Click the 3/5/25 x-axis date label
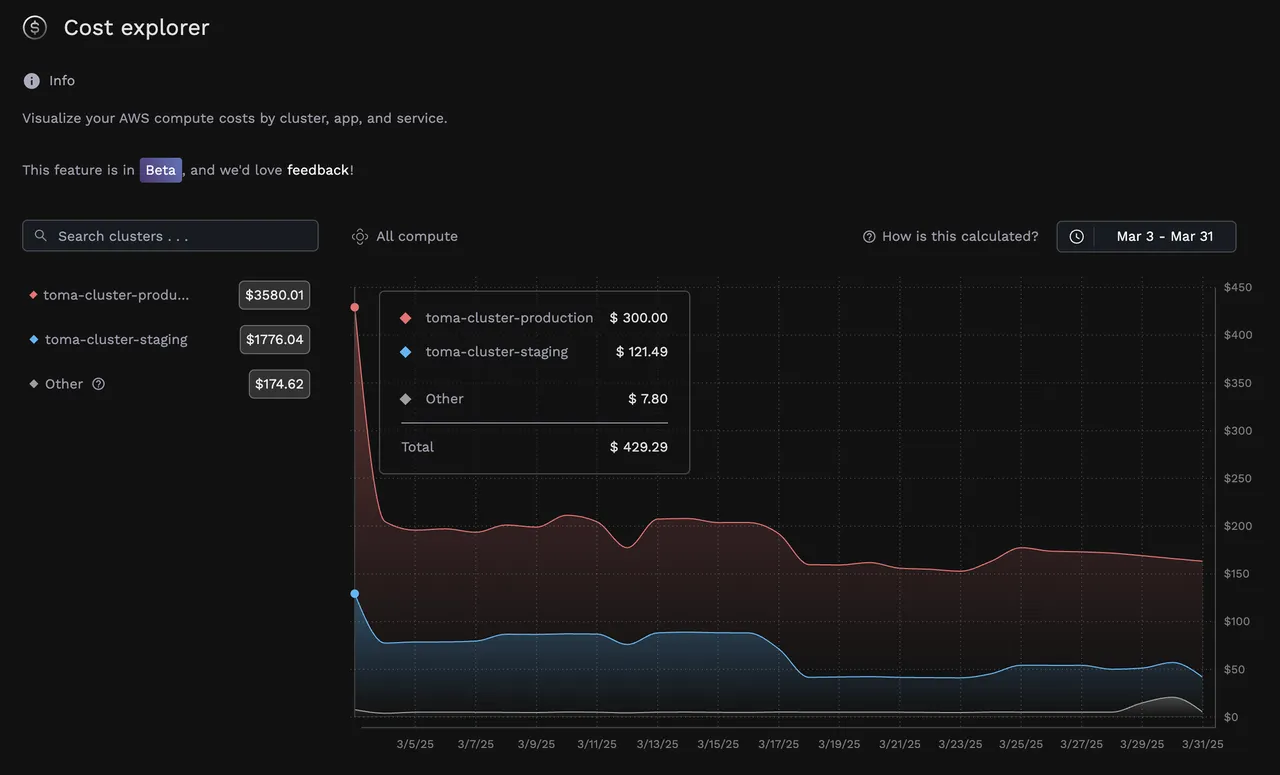This screenshot has height=775, width=1280. click(415, 745)
